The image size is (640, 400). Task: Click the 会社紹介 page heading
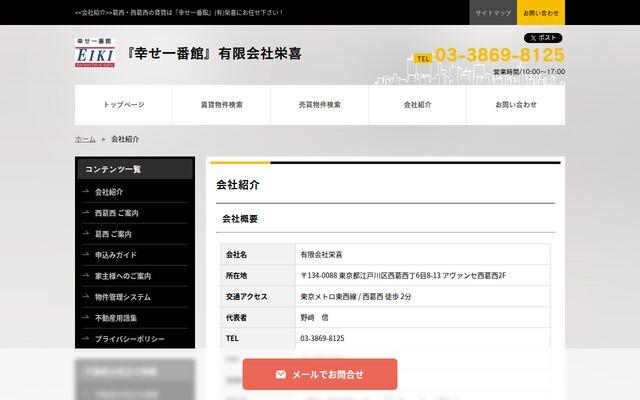(x=238, y=185)
